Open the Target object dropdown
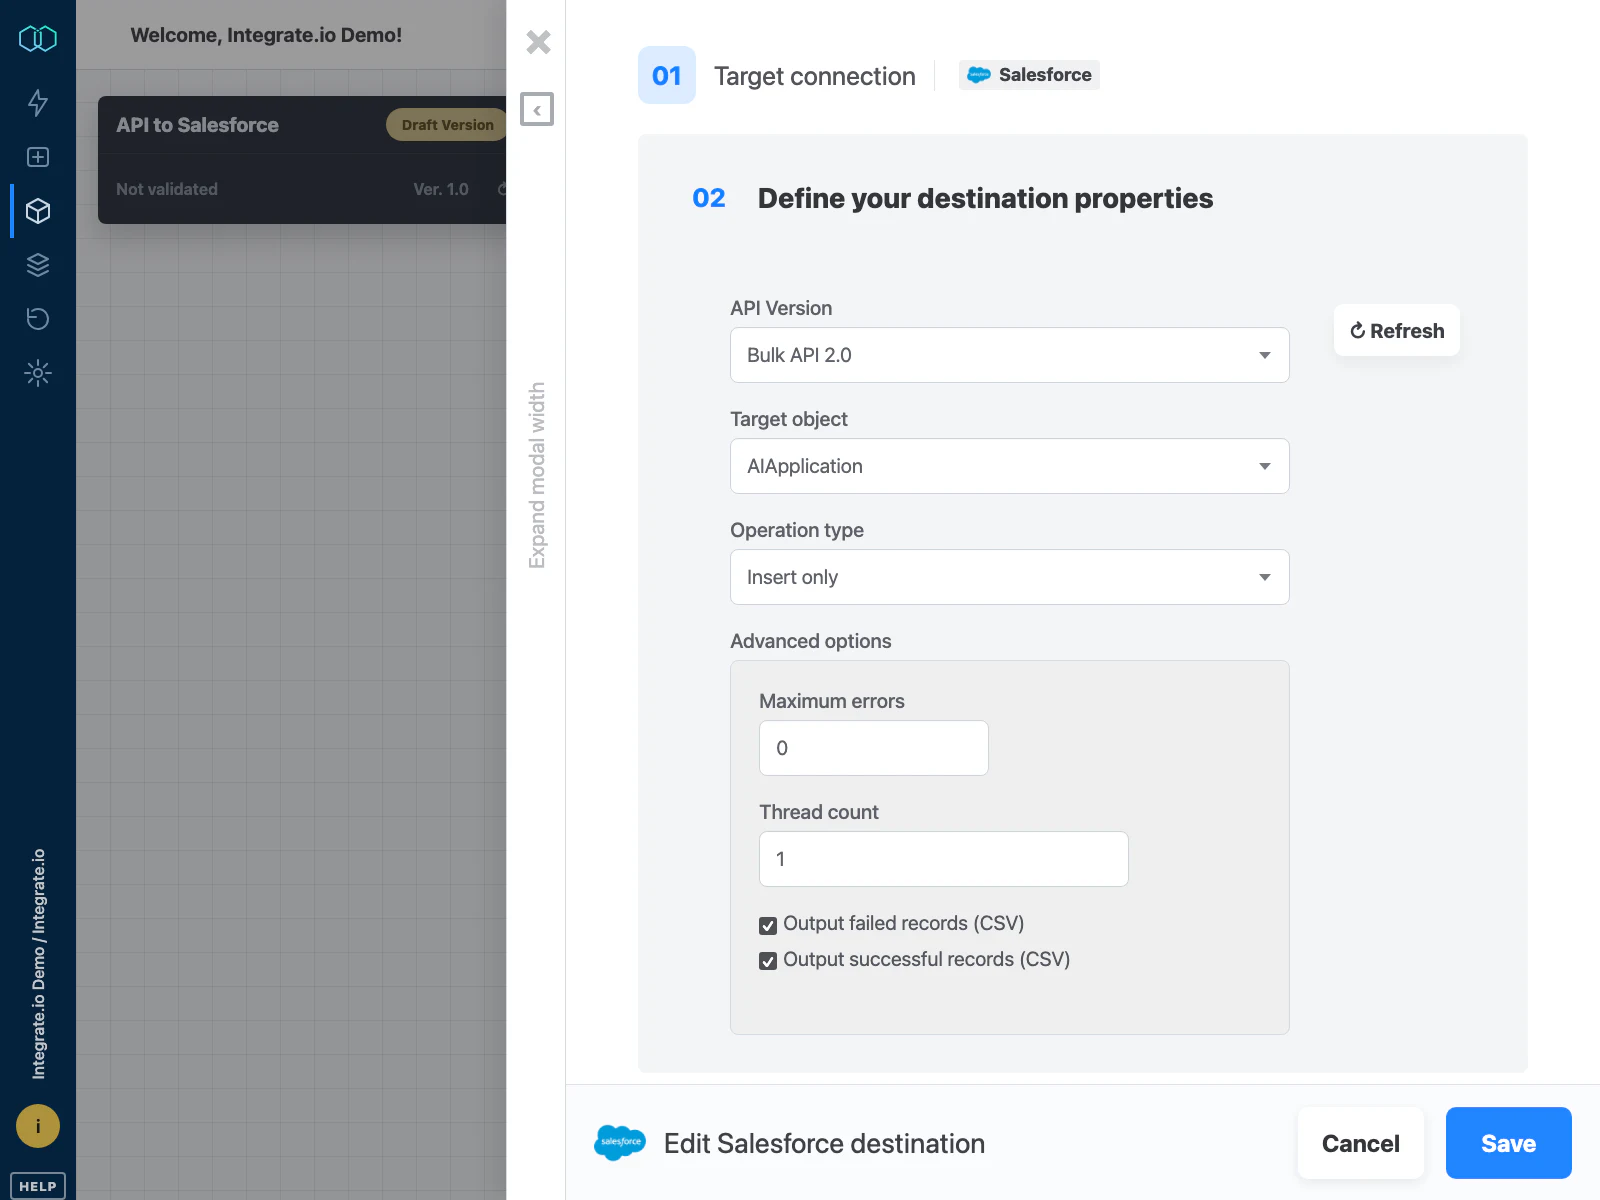Viewport: 1600px width, 1200px height. (x=1010, y=466)
